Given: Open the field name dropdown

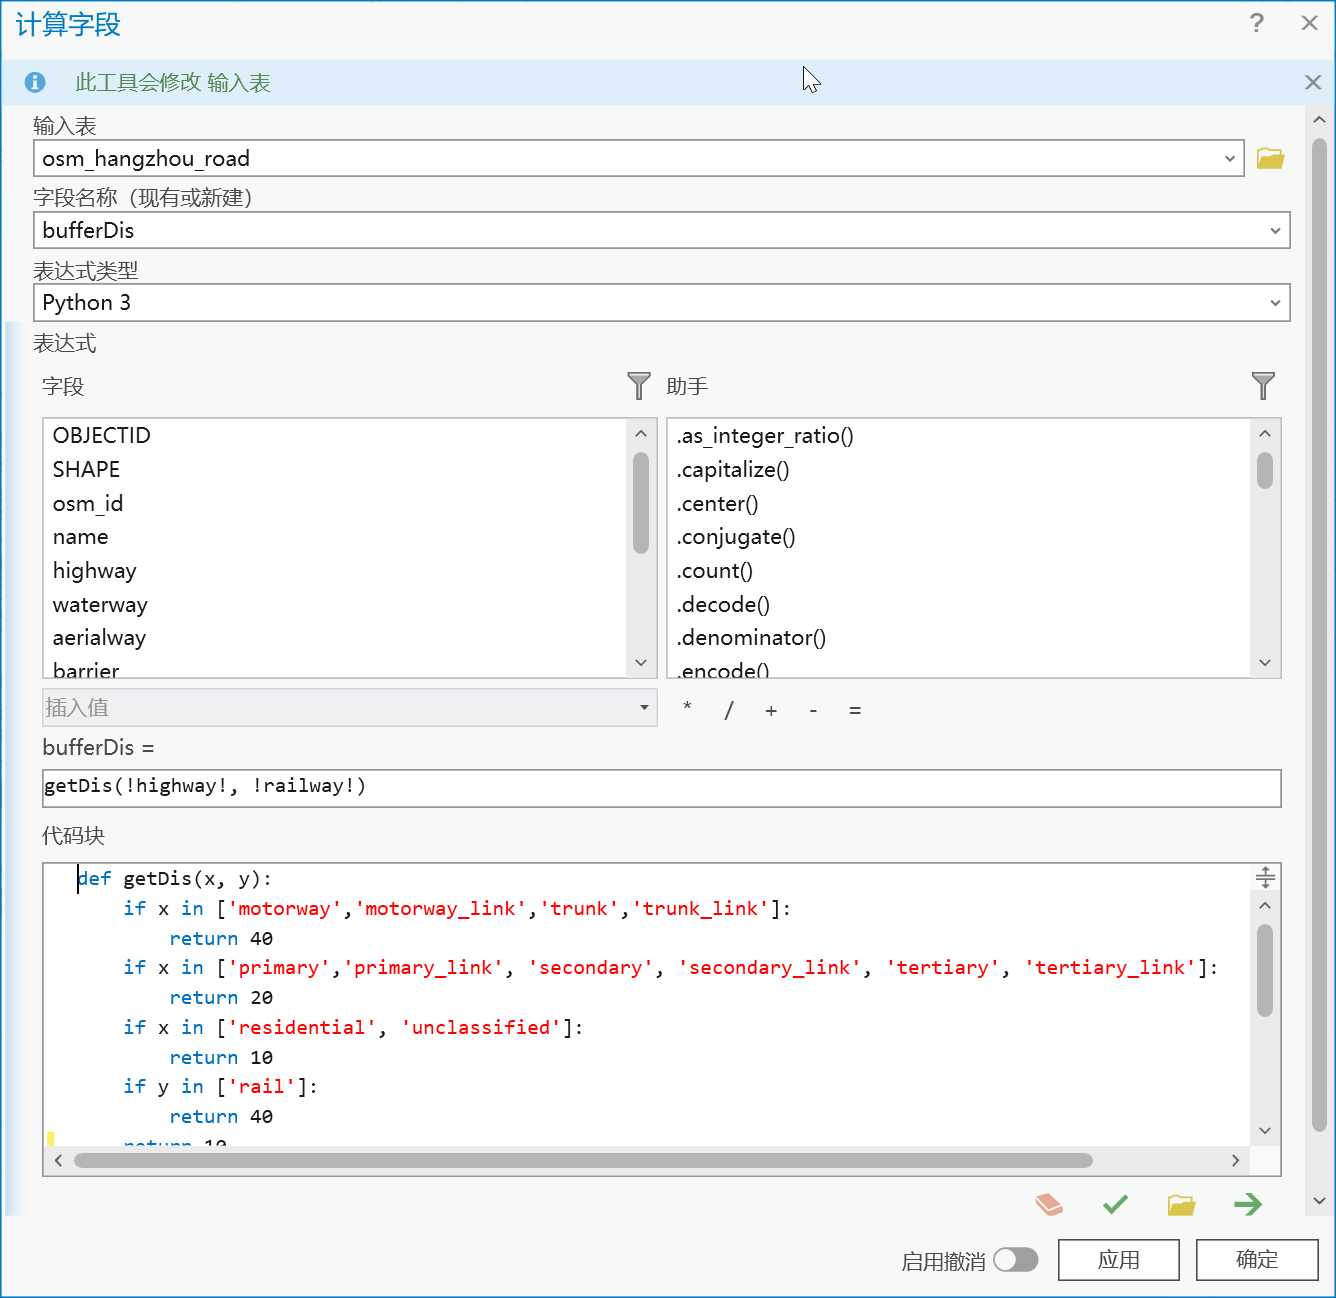Looking at the screenshot, I should coord(1275,230).
